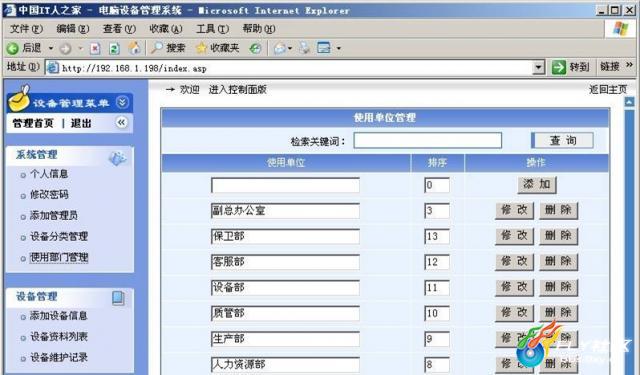Open the Back button history dropdown arrow

click(51, 49)
